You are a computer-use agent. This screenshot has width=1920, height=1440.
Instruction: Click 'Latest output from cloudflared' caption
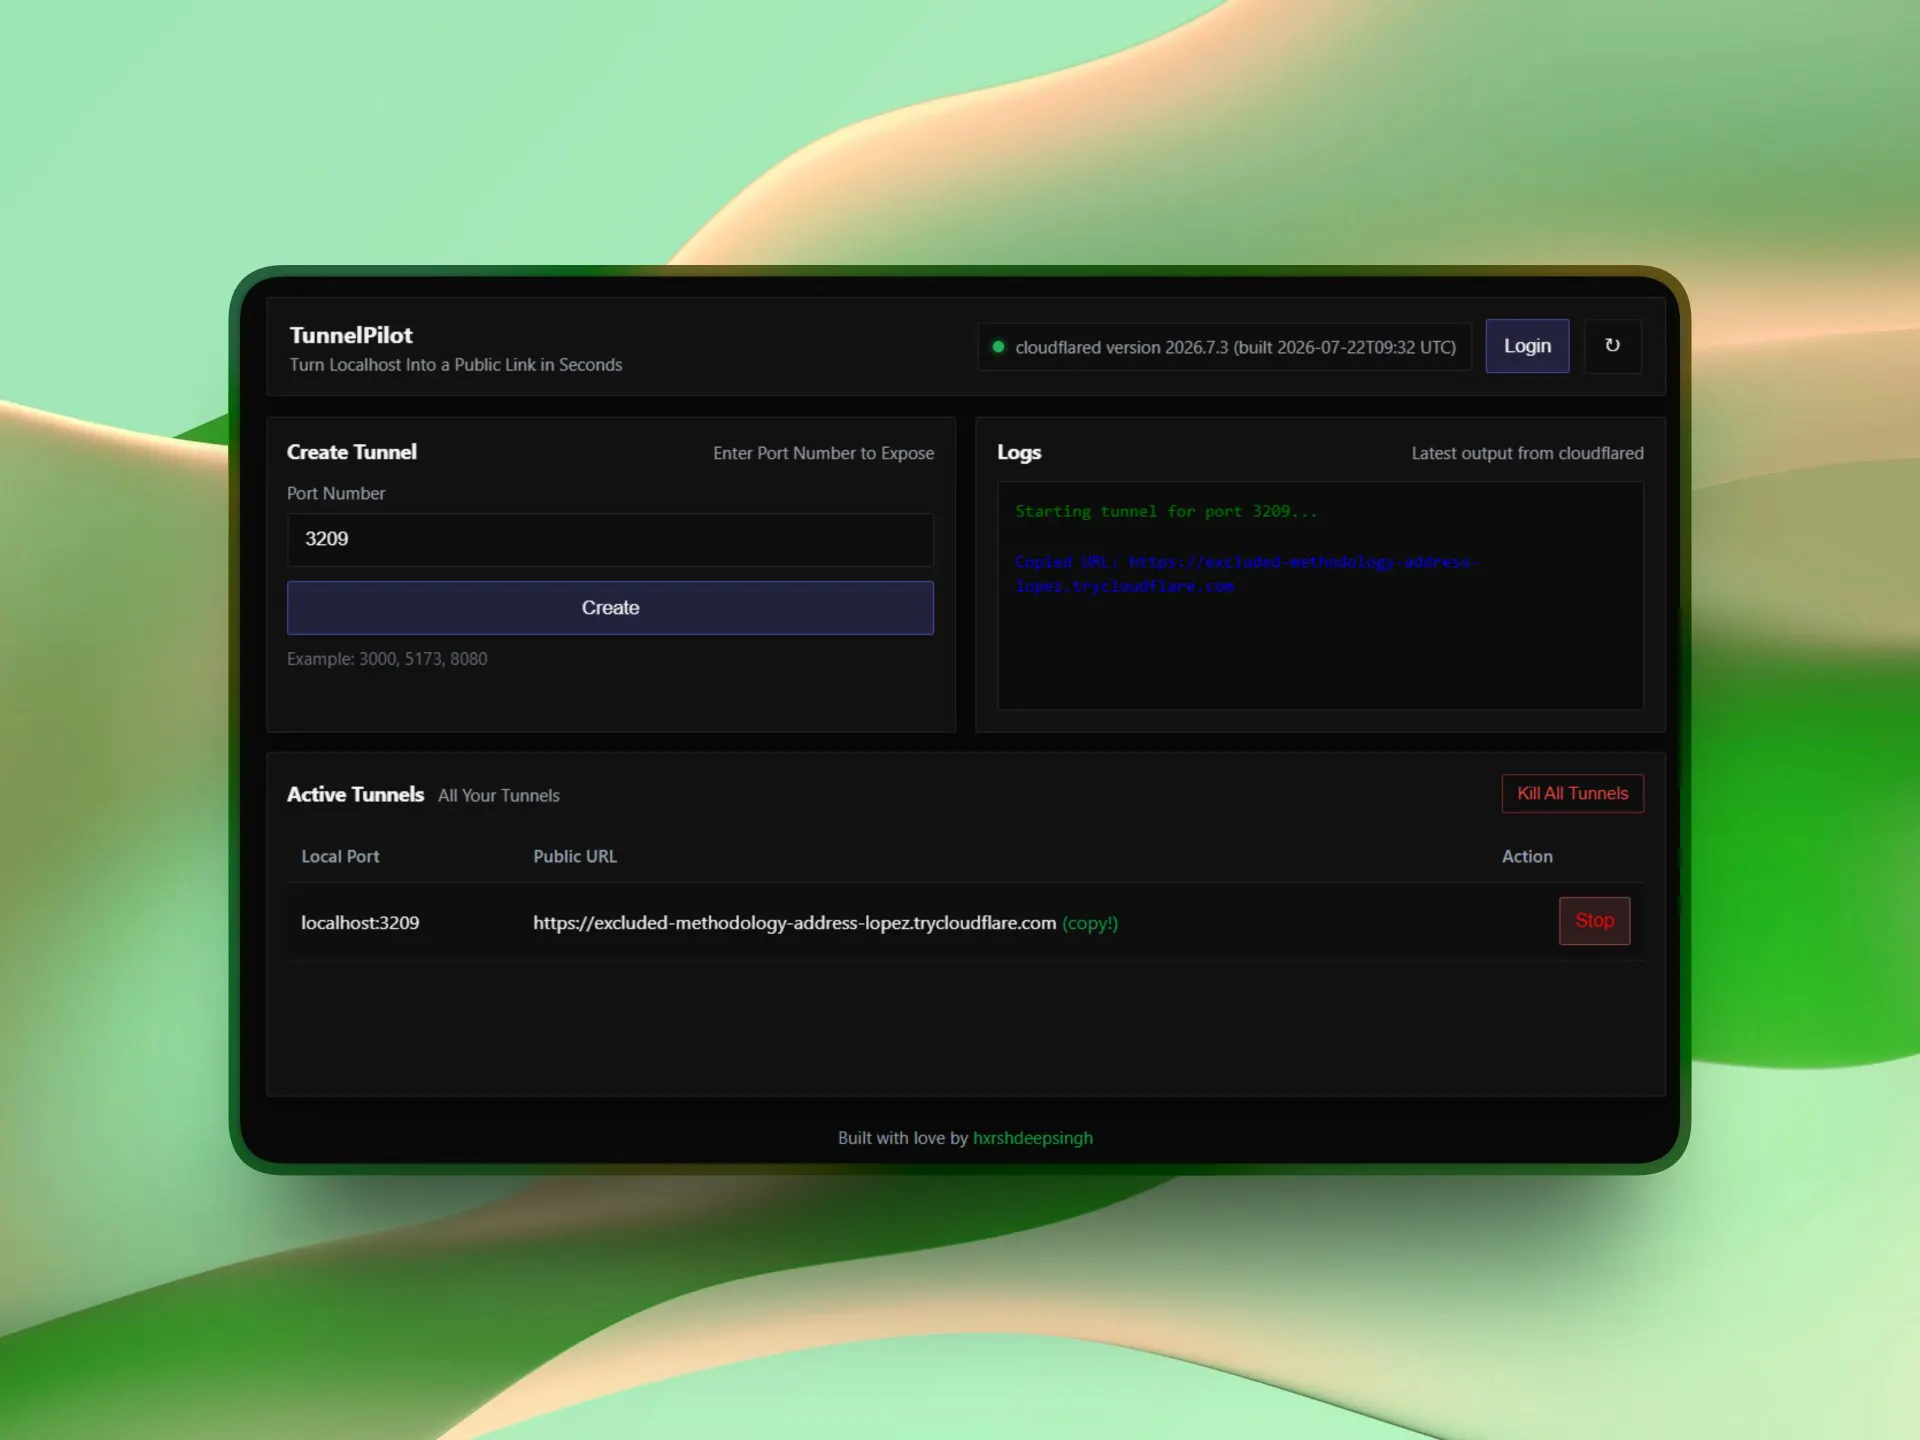point(1527,453)
